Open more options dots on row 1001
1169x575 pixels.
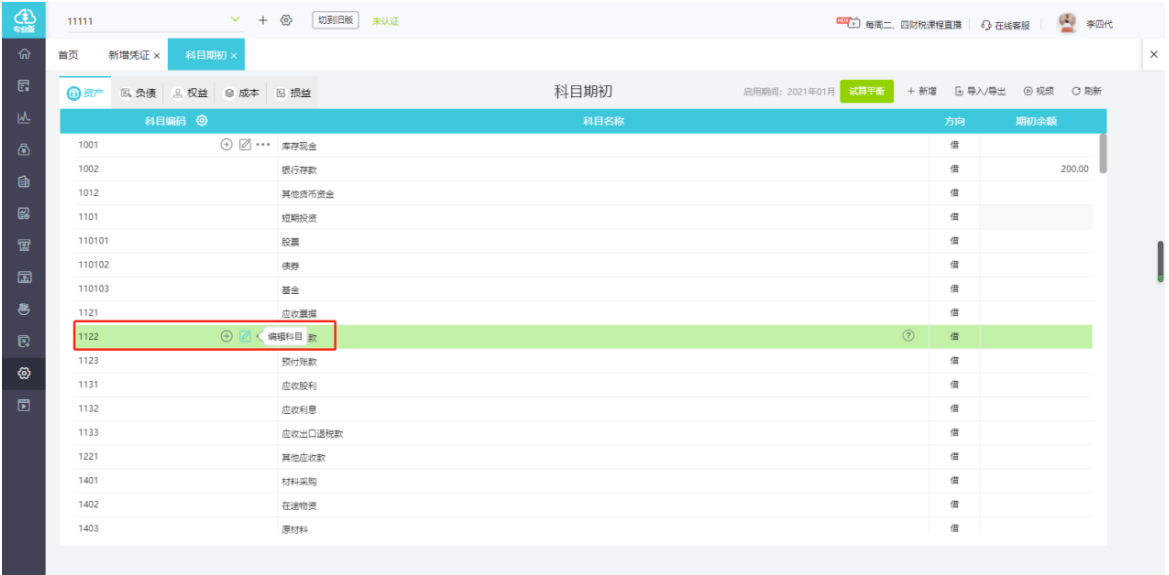pyautogui.click(x=262, y=145)
